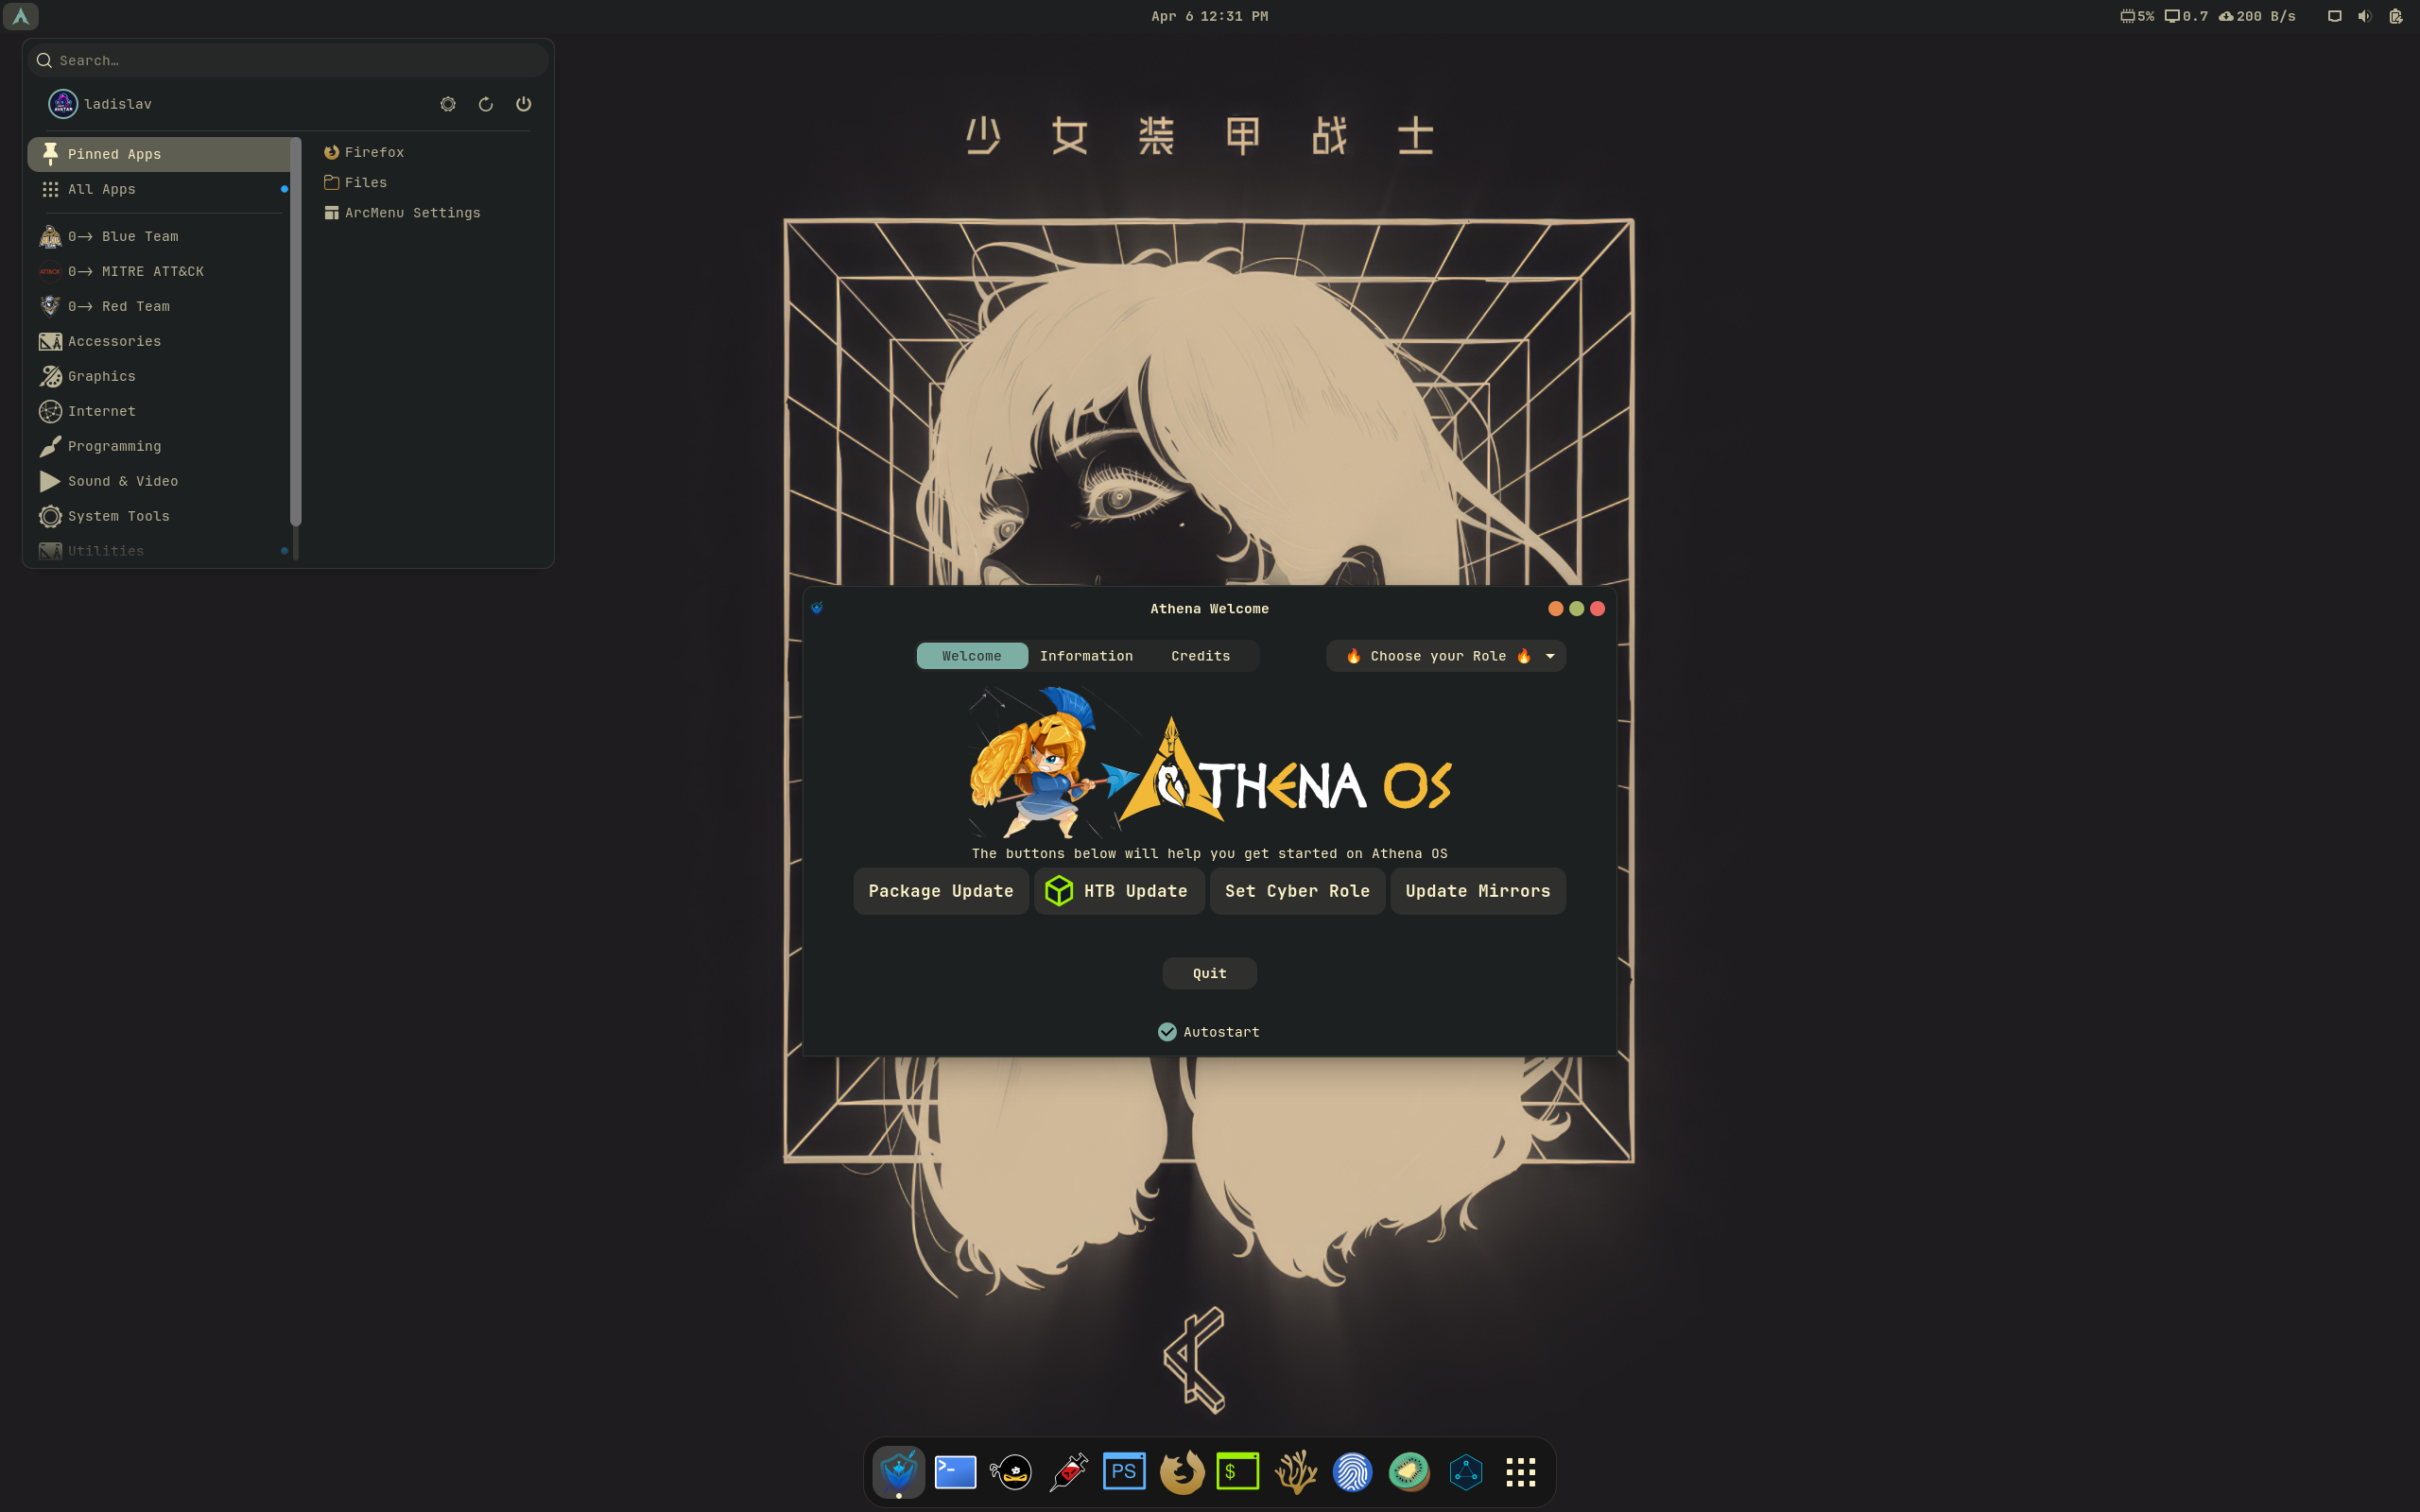Open the coral-shaped dock icon
The width and height of the screenshot is (2420, 1512).
(x=1295, y=1471)
